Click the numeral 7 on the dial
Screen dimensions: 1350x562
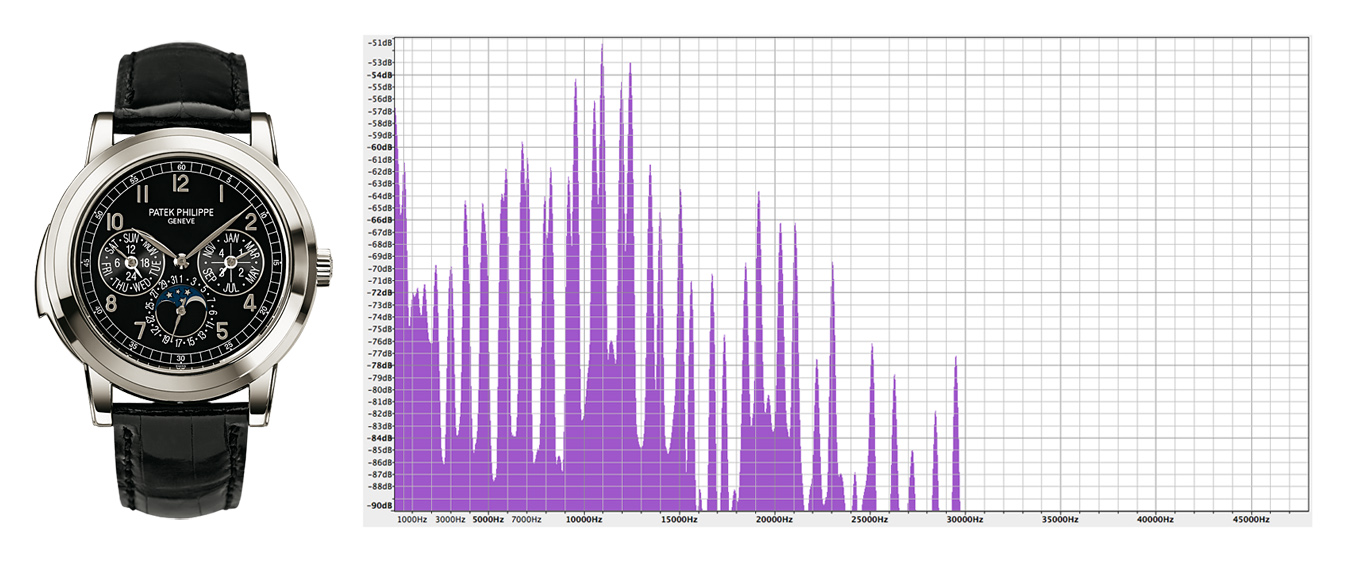tap(139, 332)
